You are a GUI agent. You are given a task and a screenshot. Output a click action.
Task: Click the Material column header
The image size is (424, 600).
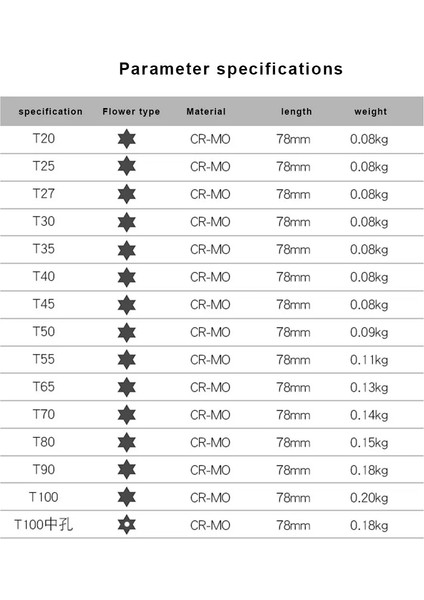[206, 112]
